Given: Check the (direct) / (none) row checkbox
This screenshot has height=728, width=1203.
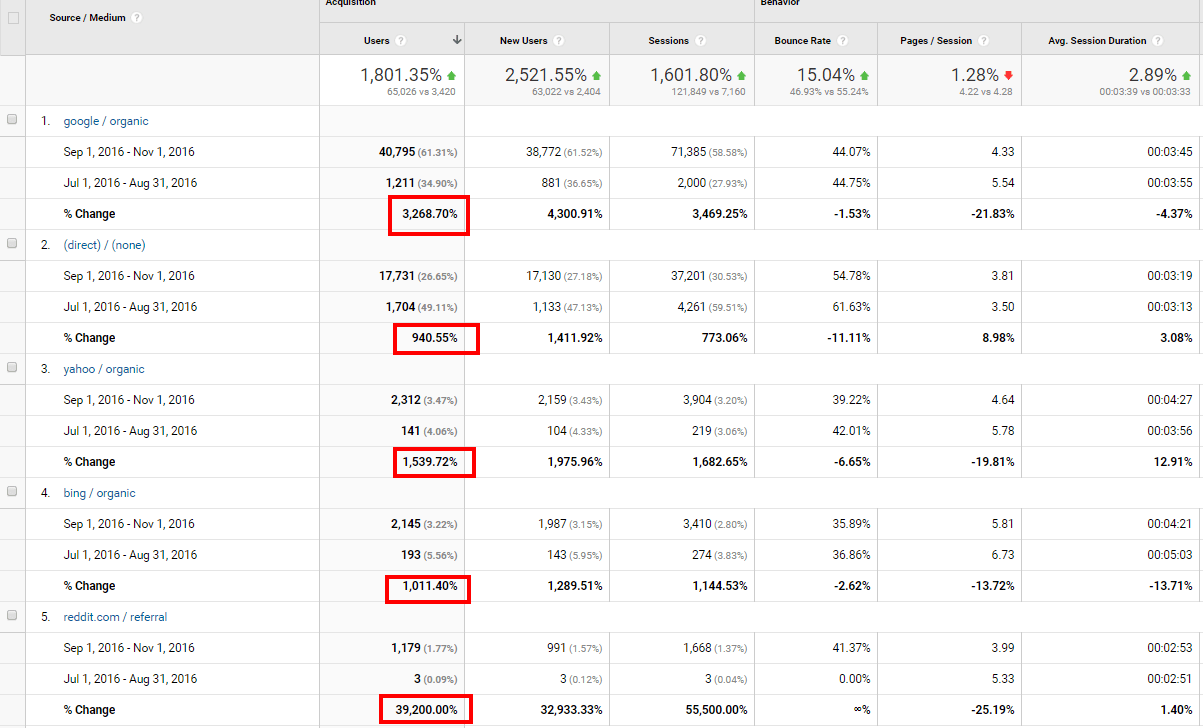Looking at the screenshot, I should point(12,244).
